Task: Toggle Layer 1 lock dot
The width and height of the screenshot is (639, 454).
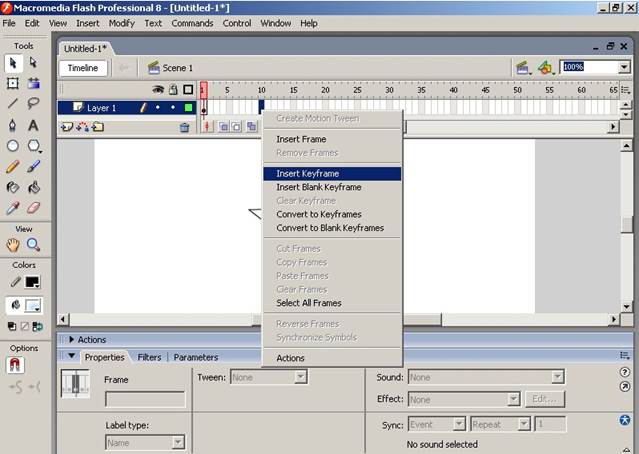Action: point(173,108)
